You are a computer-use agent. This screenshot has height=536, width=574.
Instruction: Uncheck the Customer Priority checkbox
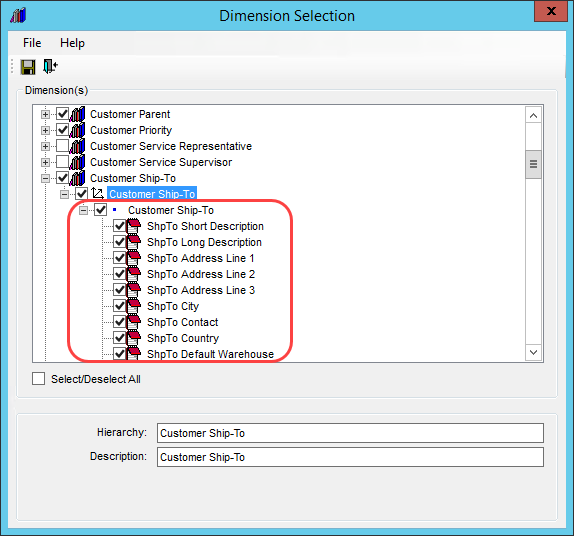[62, 130]
